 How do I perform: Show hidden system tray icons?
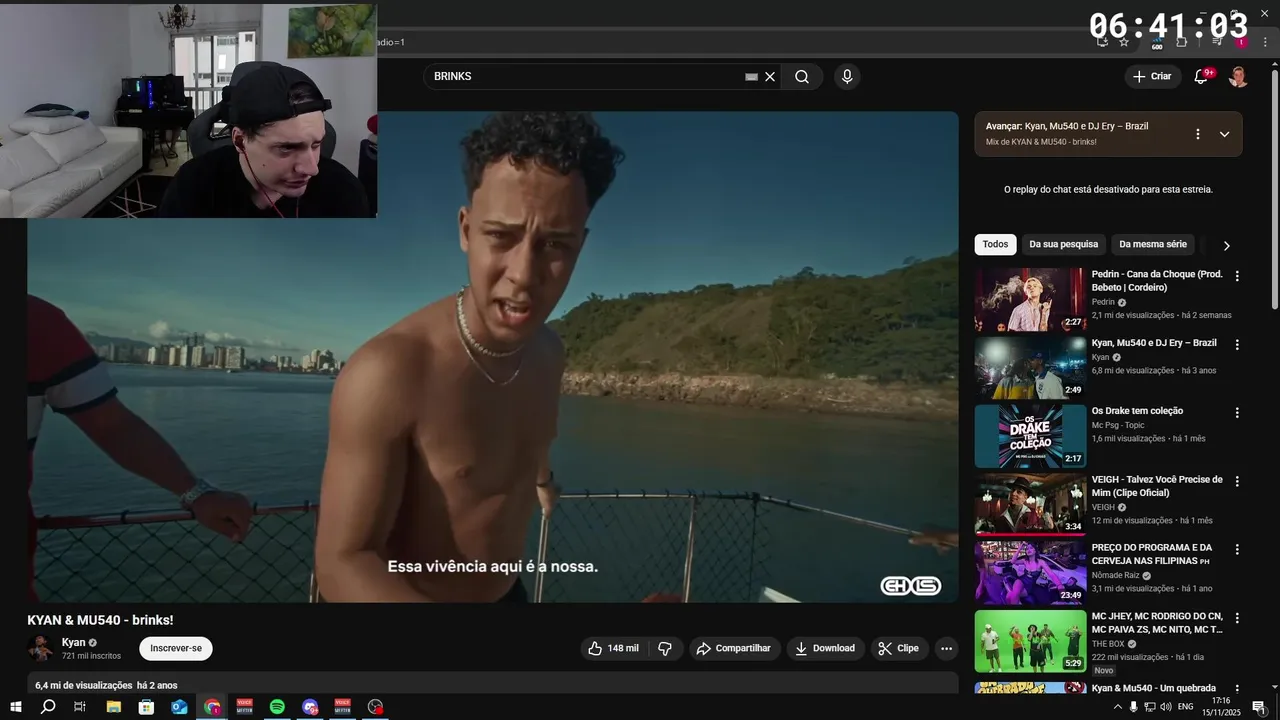pos(1117,707)
